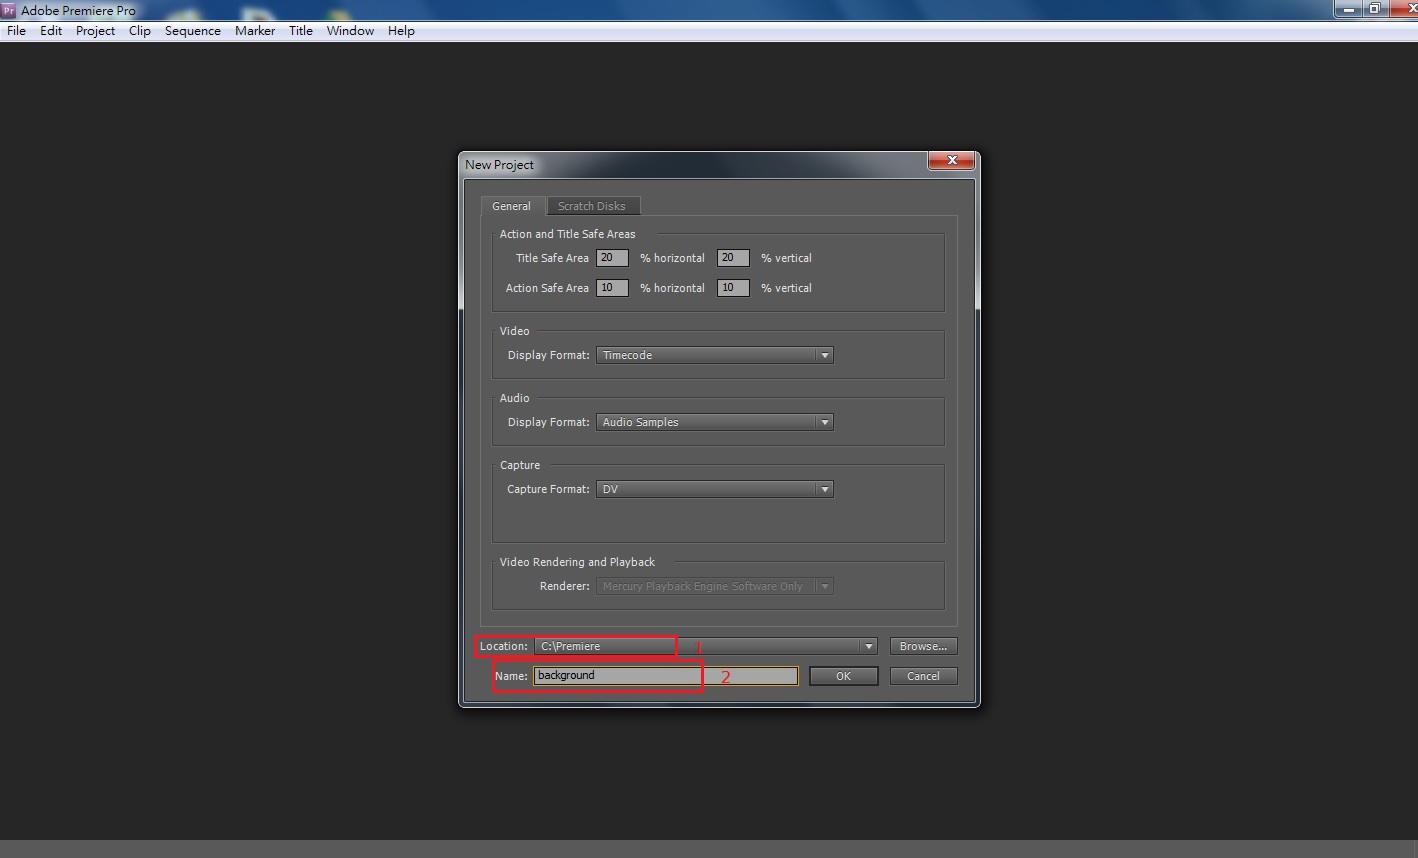
Task: Click Title Safe Area horizontal percent field
Action: point(612,258)
